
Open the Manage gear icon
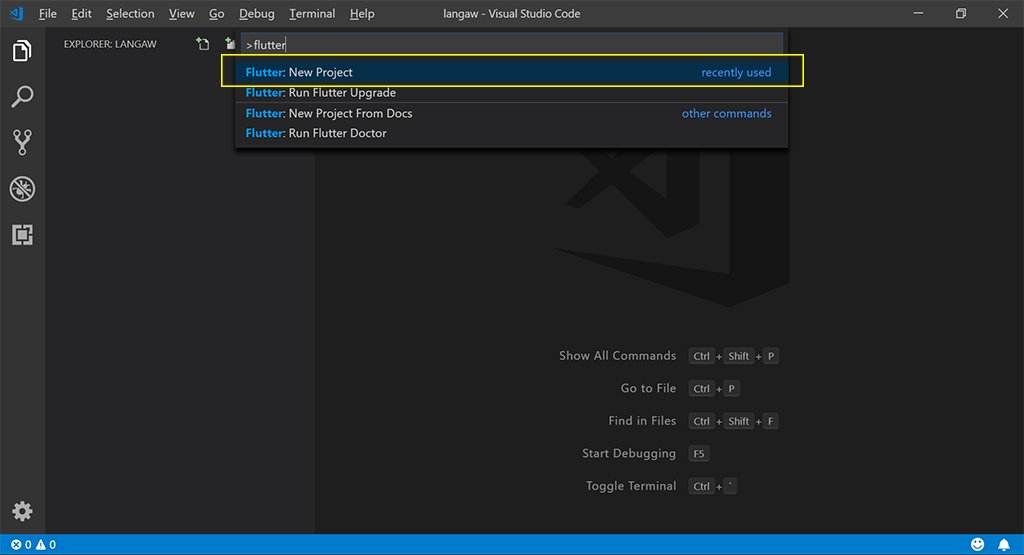point(22,511)
